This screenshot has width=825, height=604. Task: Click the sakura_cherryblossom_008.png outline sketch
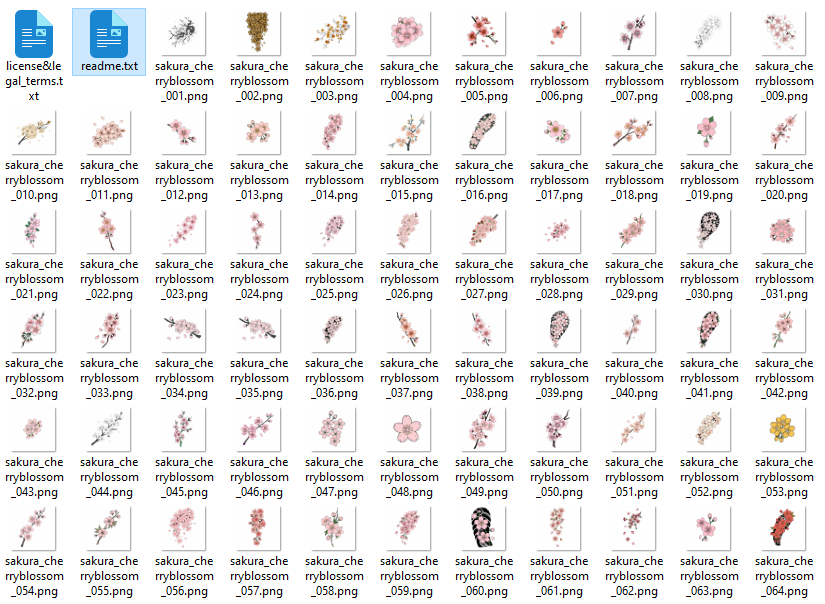point(709,34)
